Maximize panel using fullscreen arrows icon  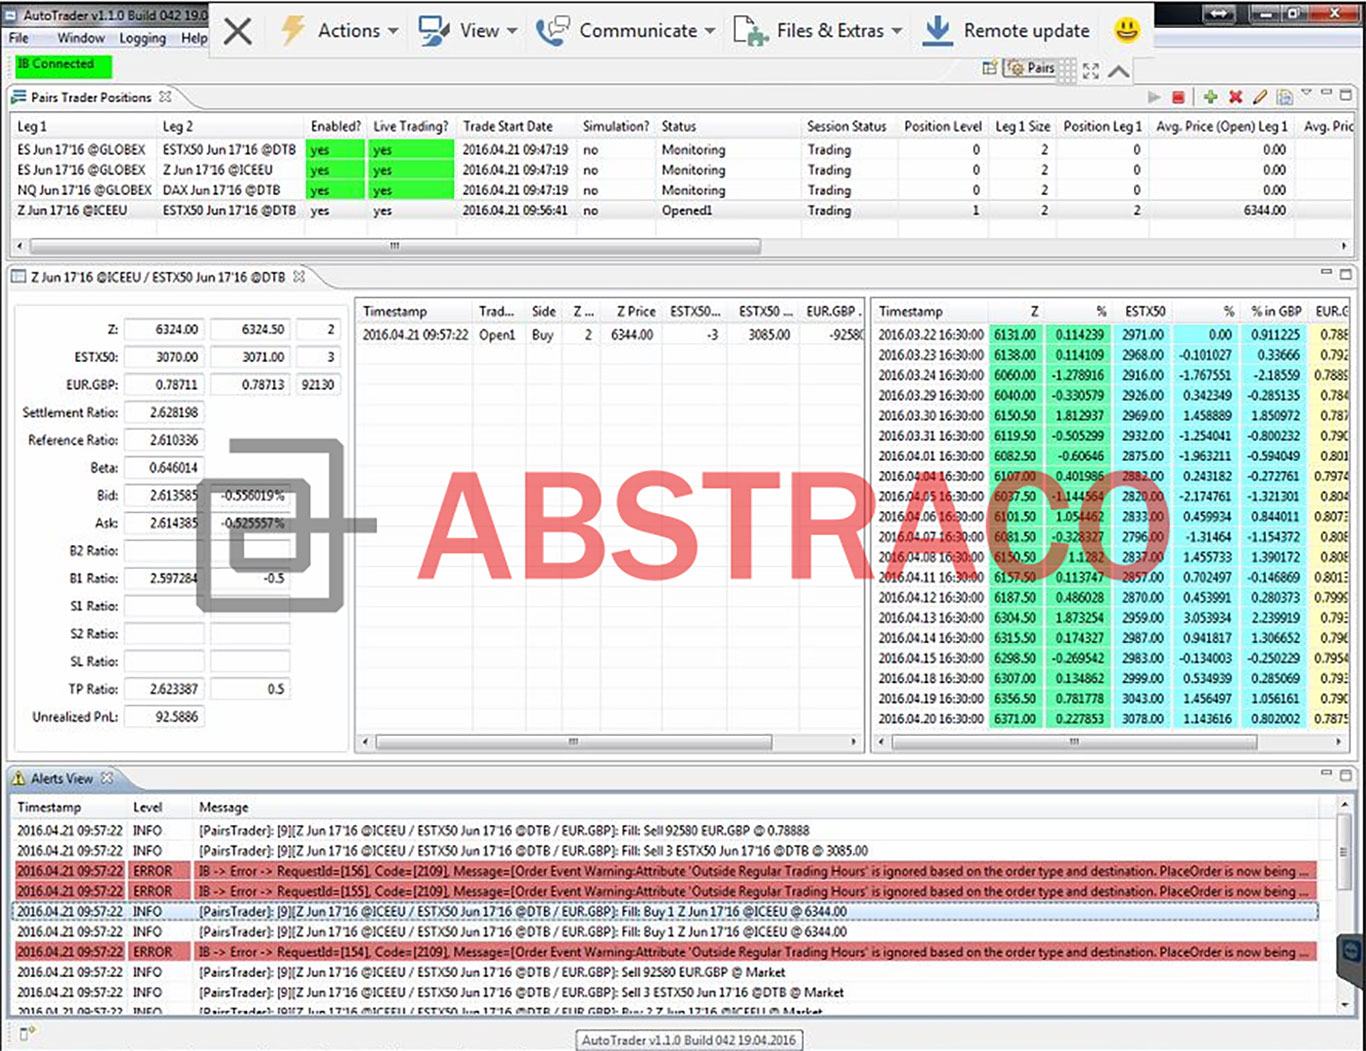click(x=1090, y=70)
